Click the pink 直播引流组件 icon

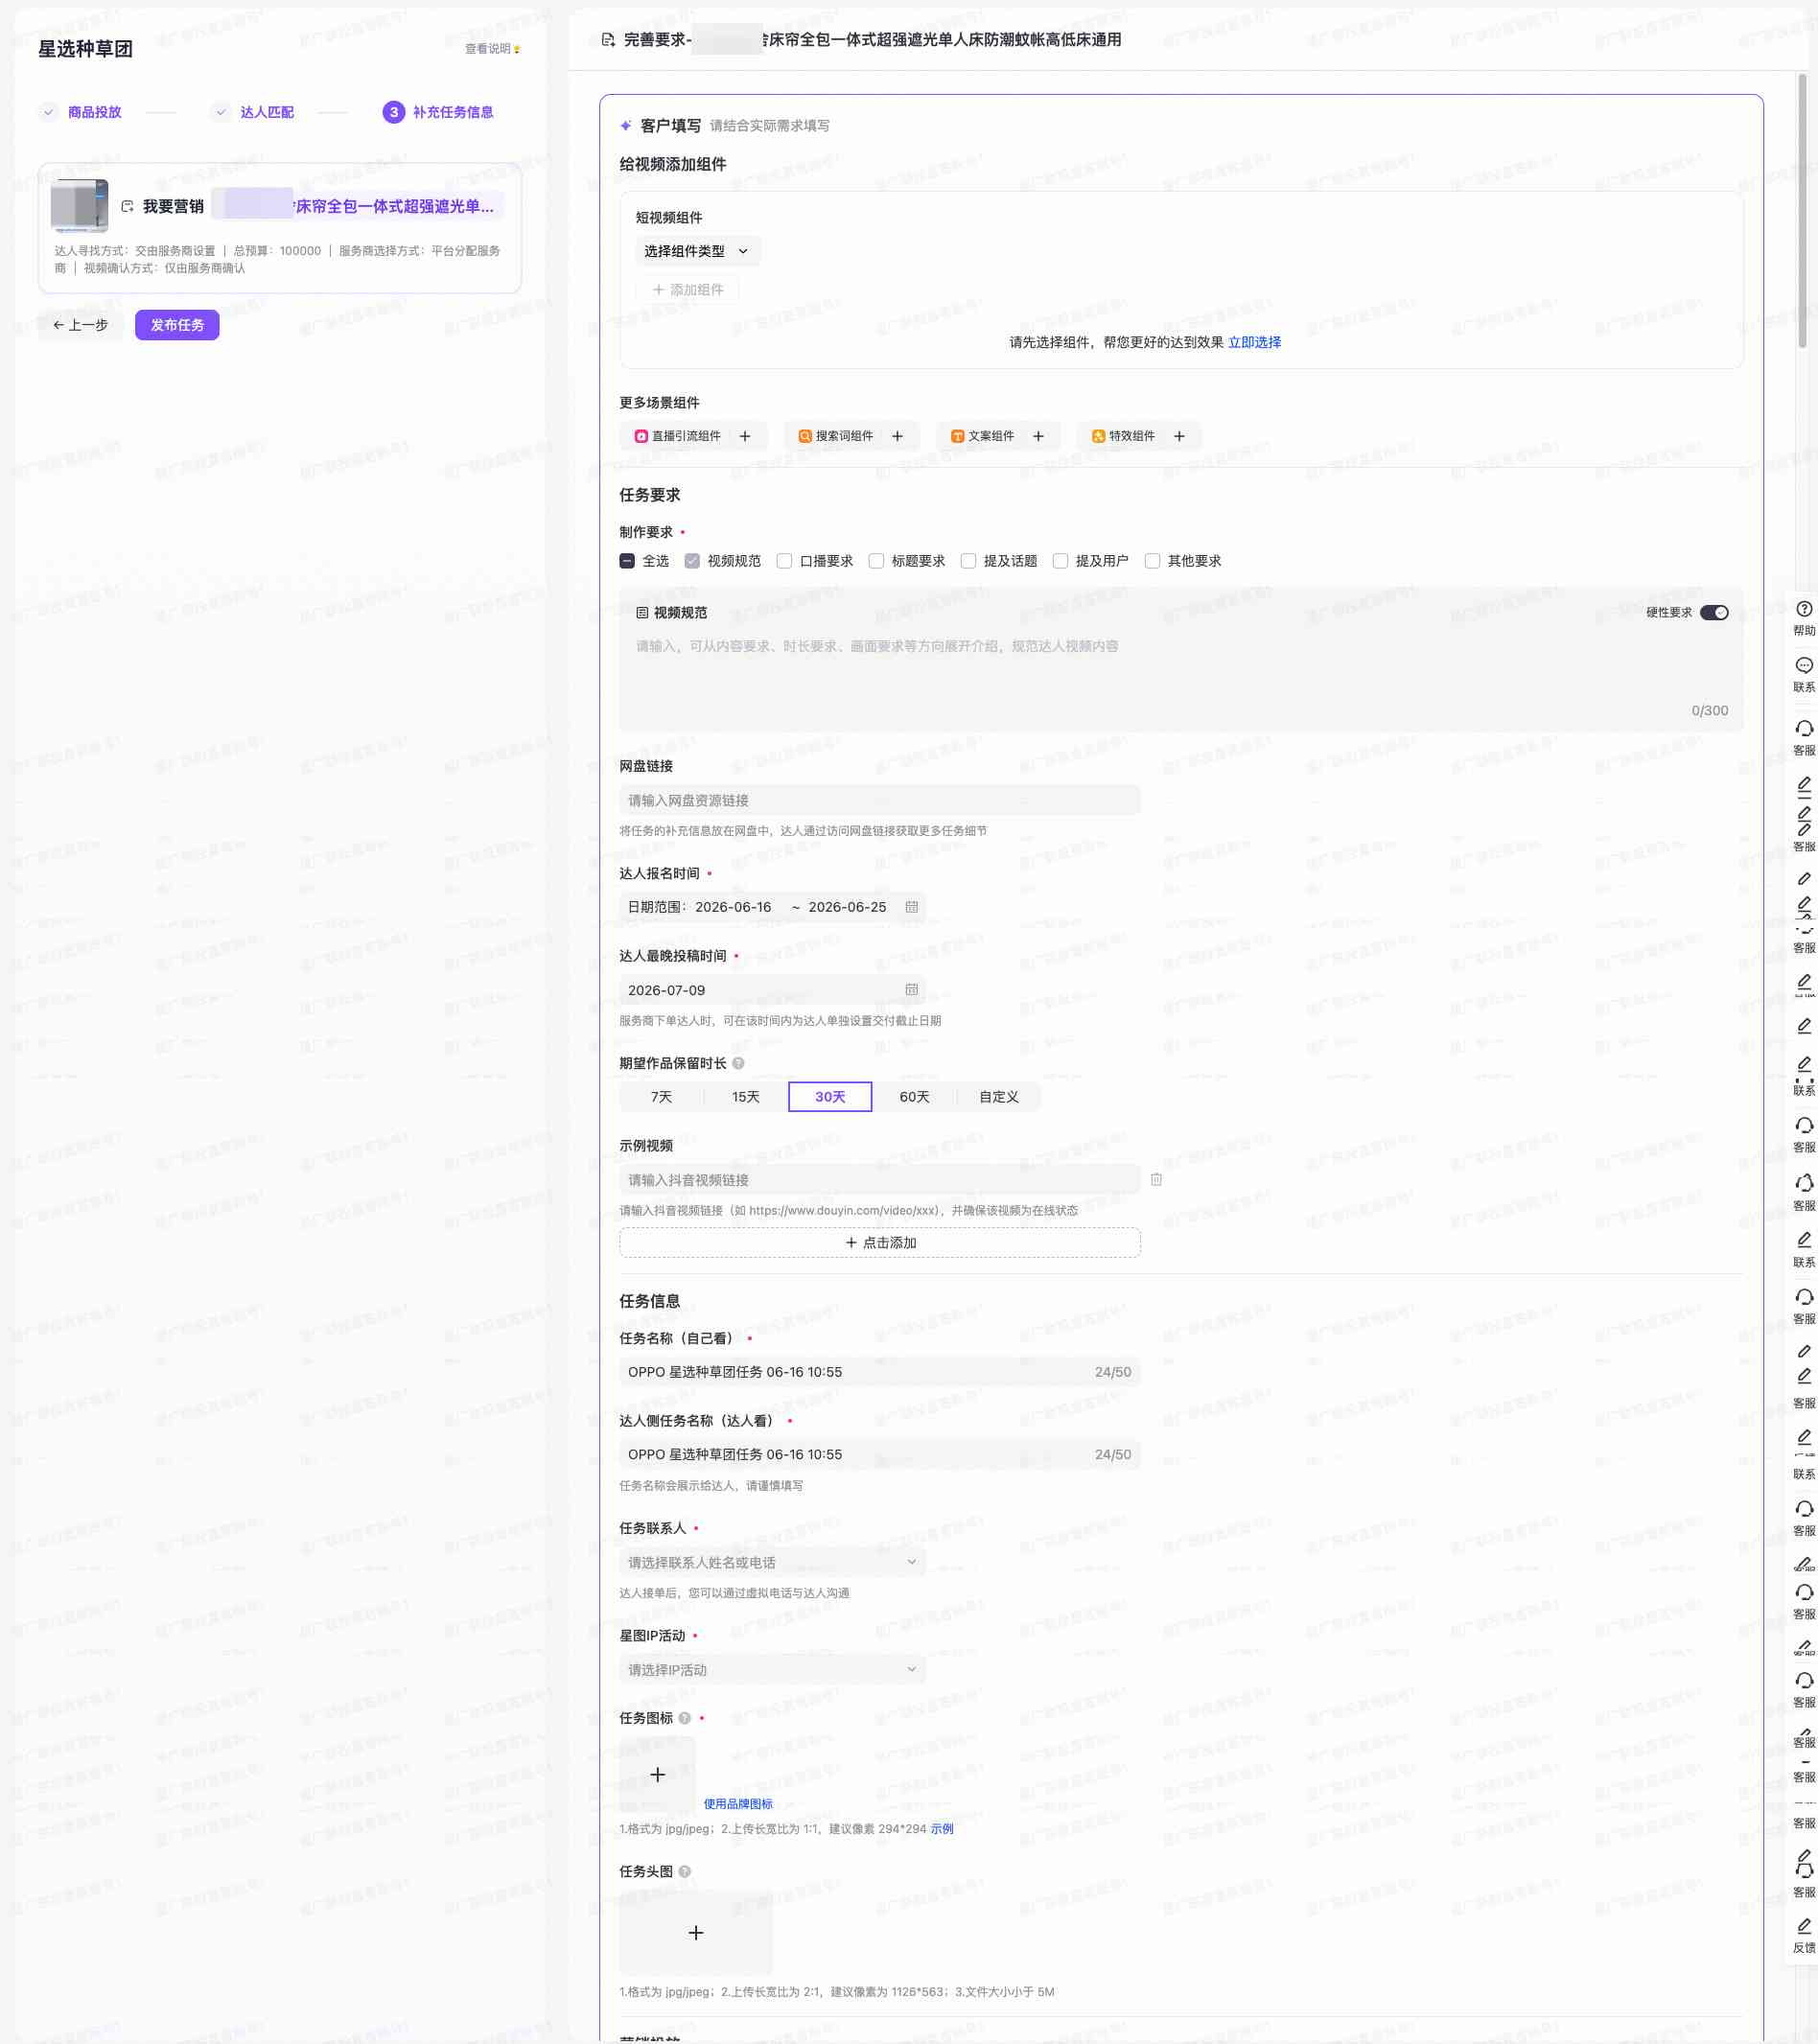coord(641,436)
